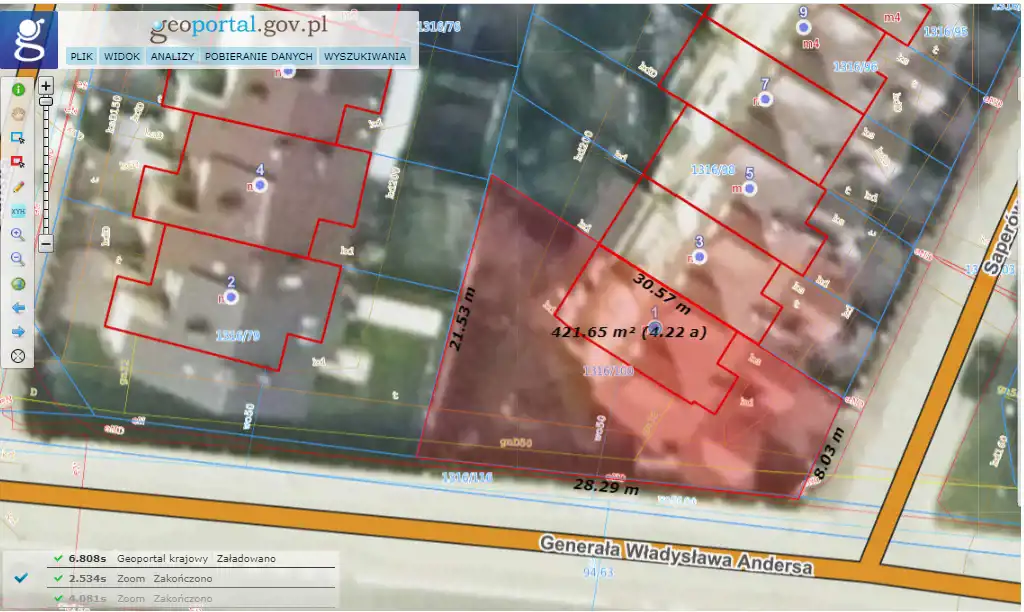
Task: Click the green info identify tool
Action: point(18,89)
